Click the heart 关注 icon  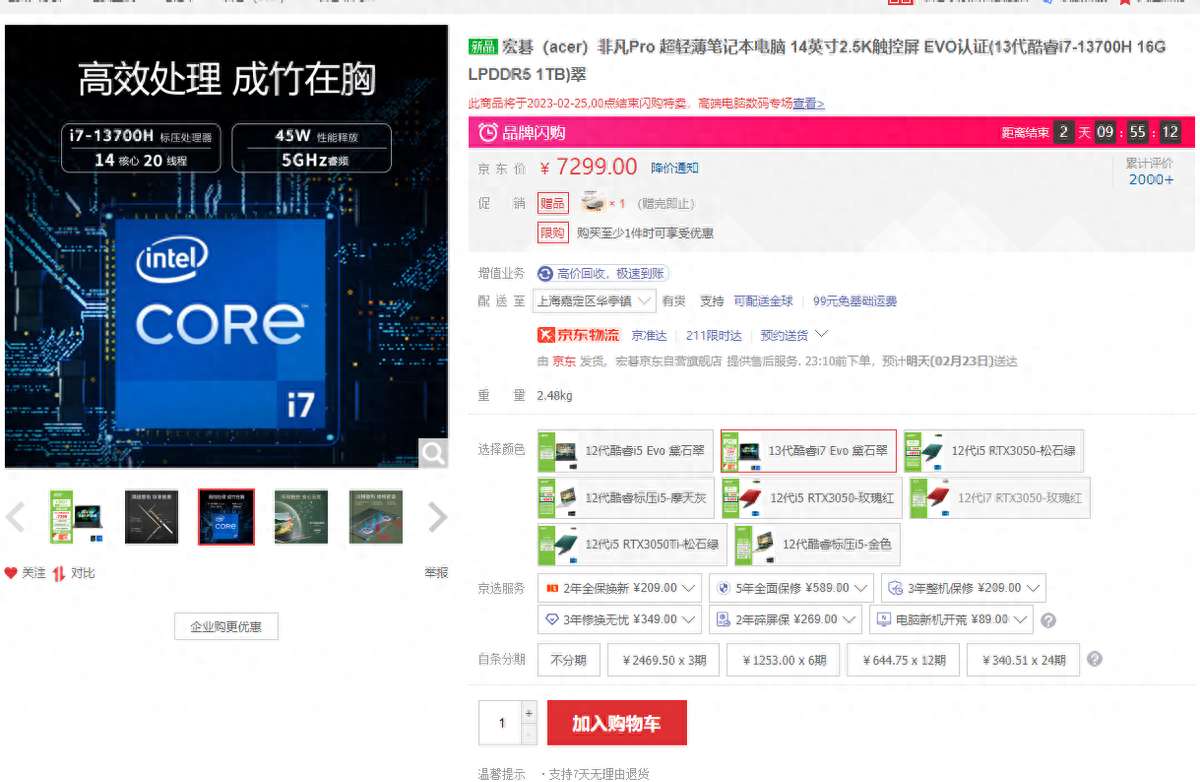point(11,573)
